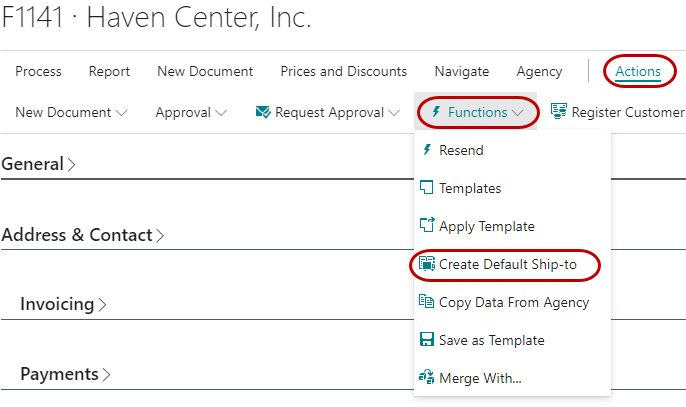This screenshot has width=686, height=407.
Task: Expand the General section
Action: 38,164
